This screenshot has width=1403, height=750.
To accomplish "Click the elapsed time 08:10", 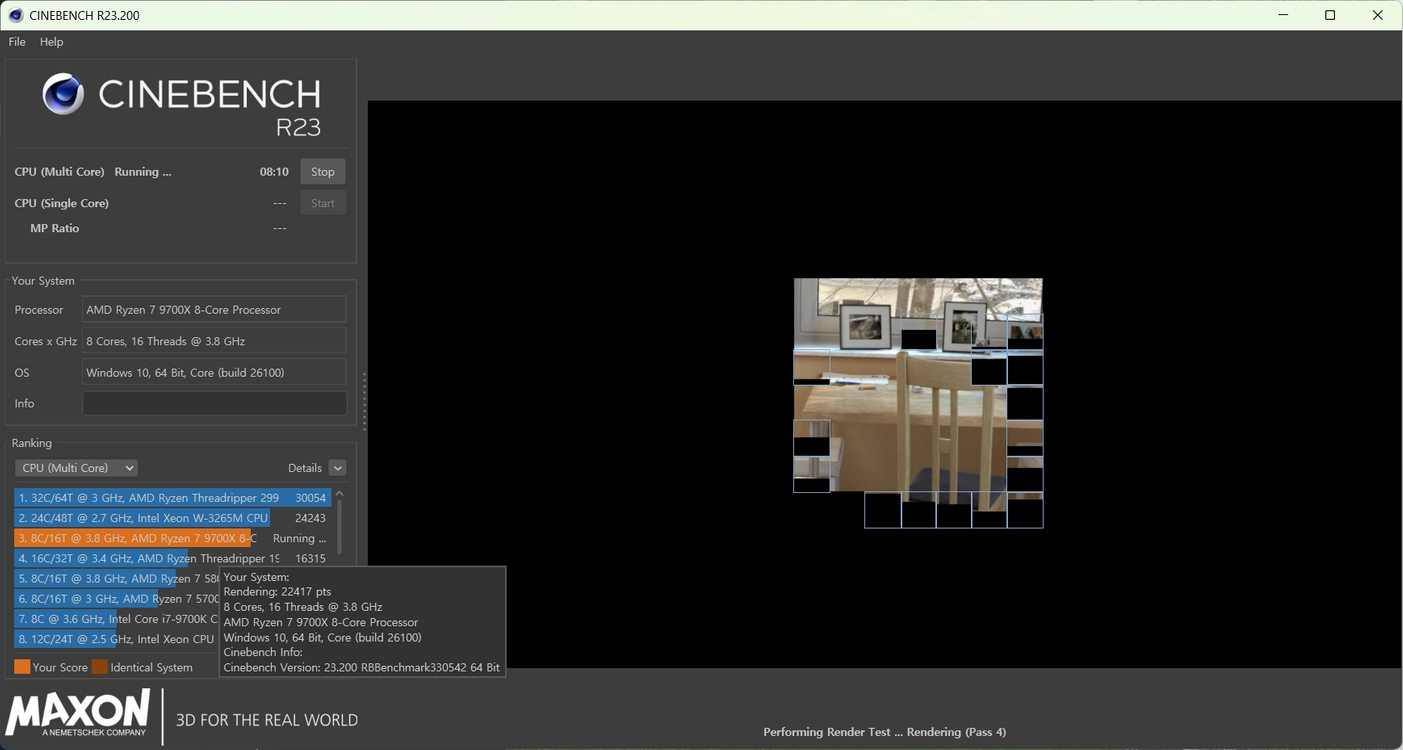I will (x=274, y=172).
